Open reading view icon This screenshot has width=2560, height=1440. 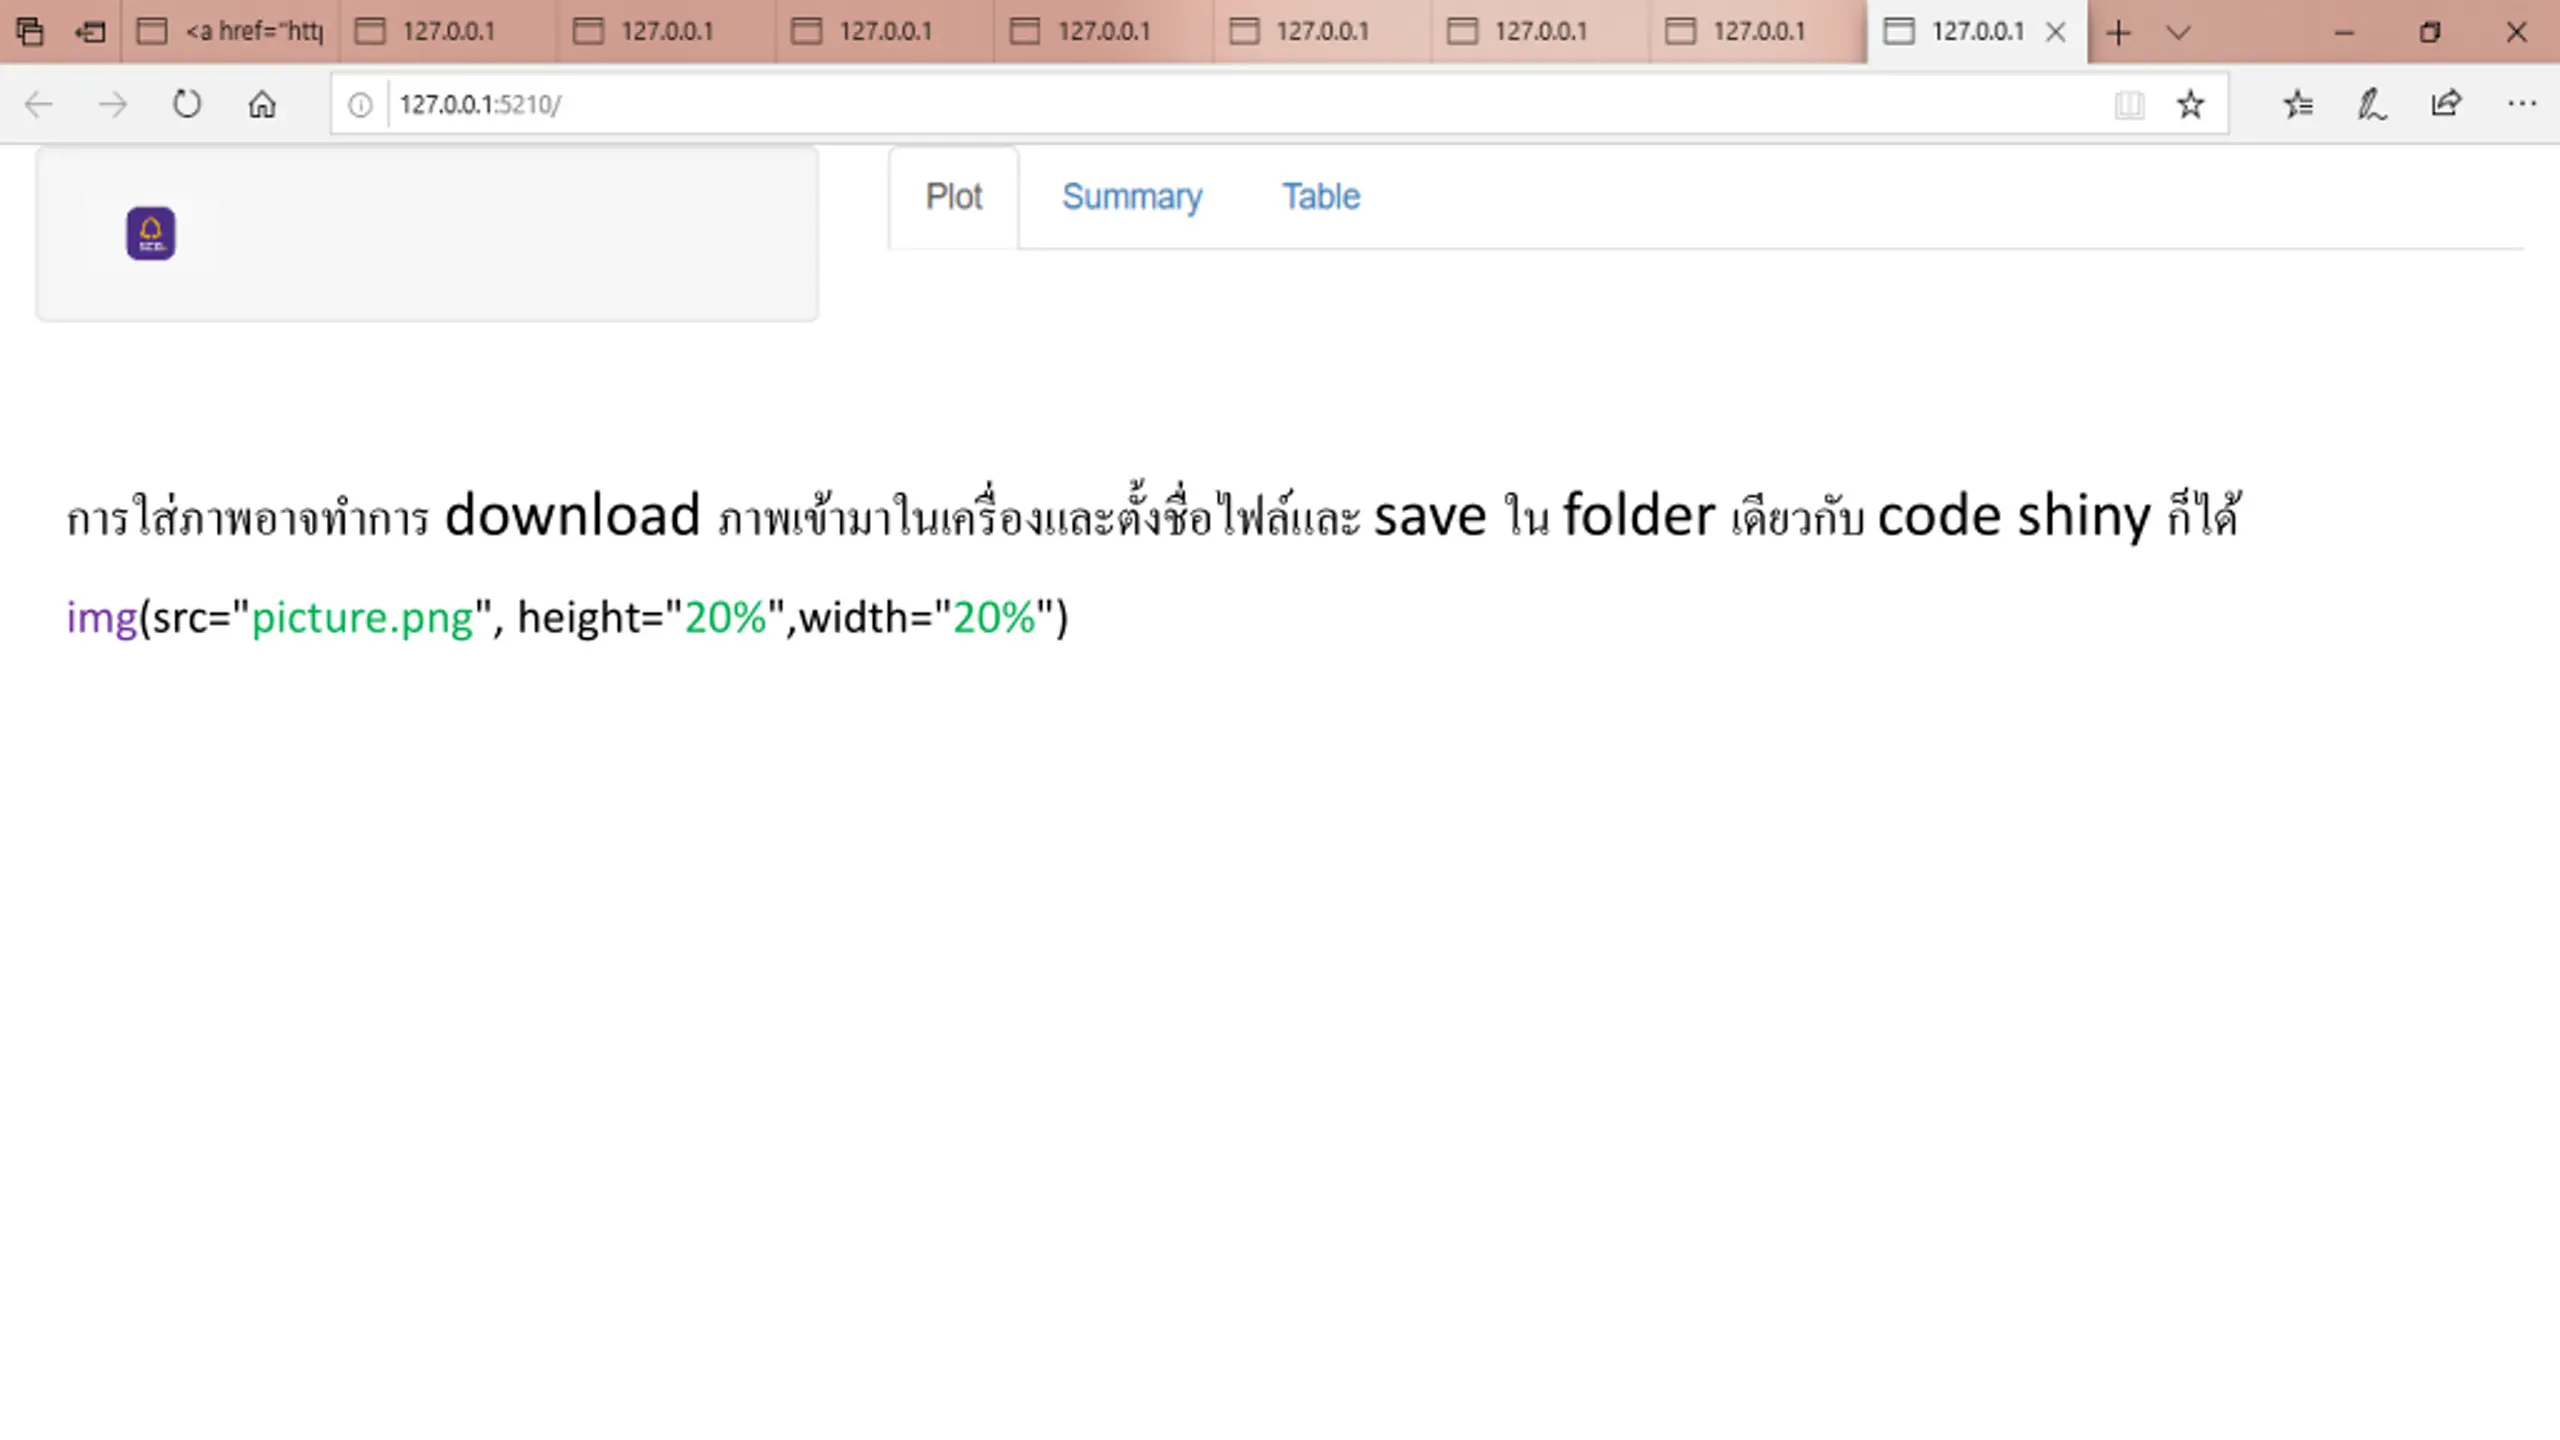(x=2129, y=104)
